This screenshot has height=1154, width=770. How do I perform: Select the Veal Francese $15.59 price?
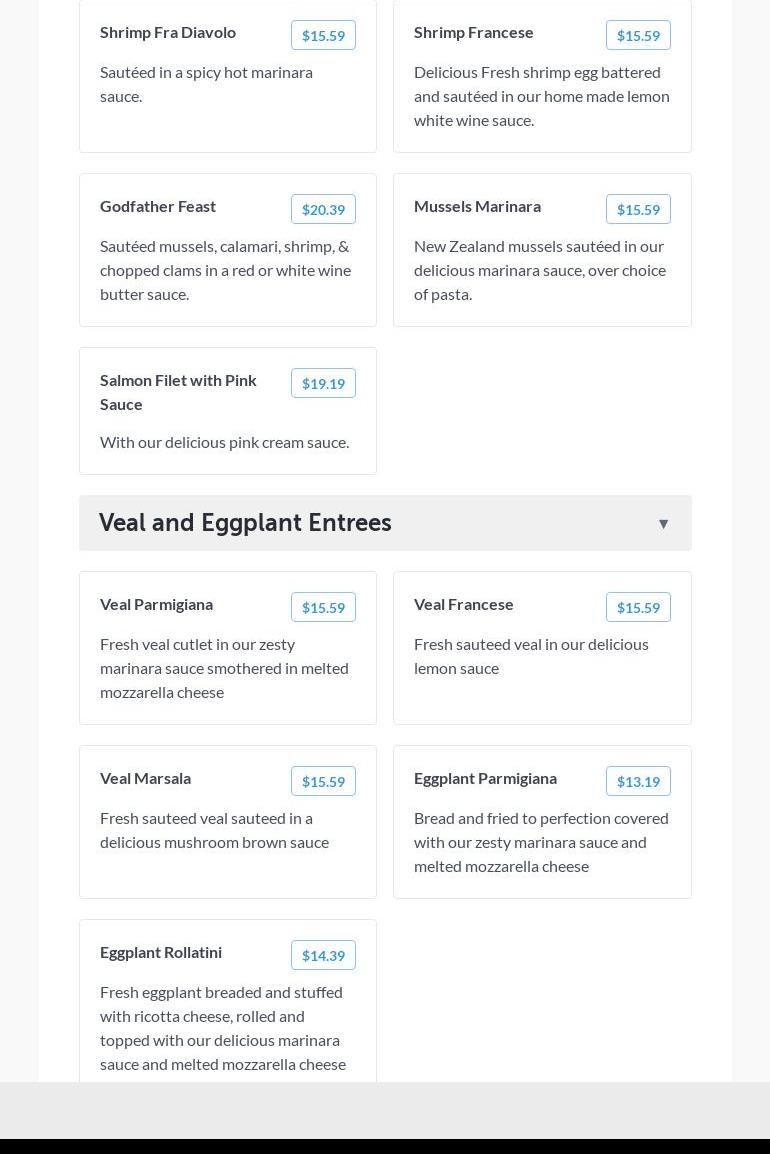tap(638, 608)
